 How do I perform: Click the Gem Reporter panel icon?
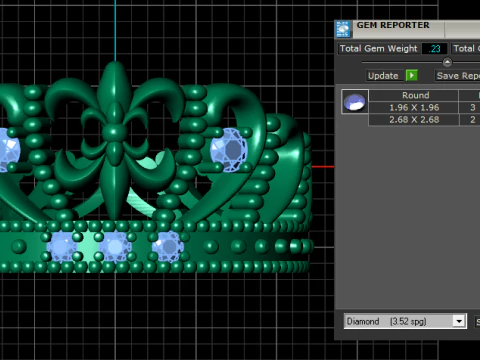pos(343,29)
